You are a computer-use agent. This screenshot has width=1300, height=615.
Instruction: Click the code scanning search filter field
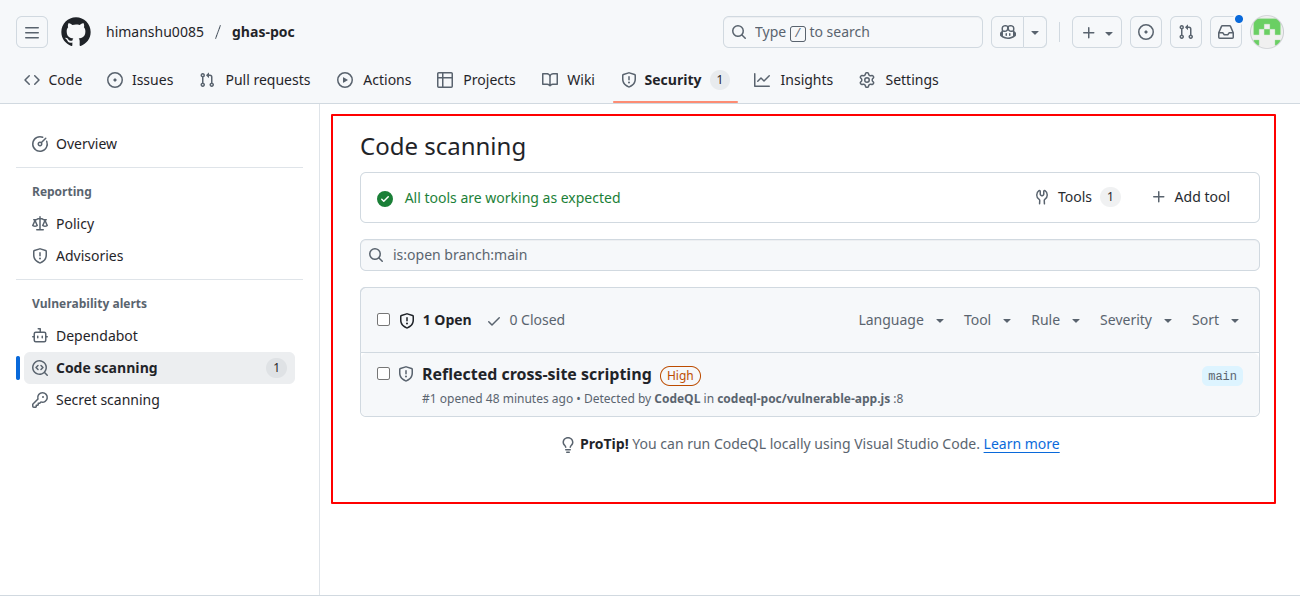point(810,255)
